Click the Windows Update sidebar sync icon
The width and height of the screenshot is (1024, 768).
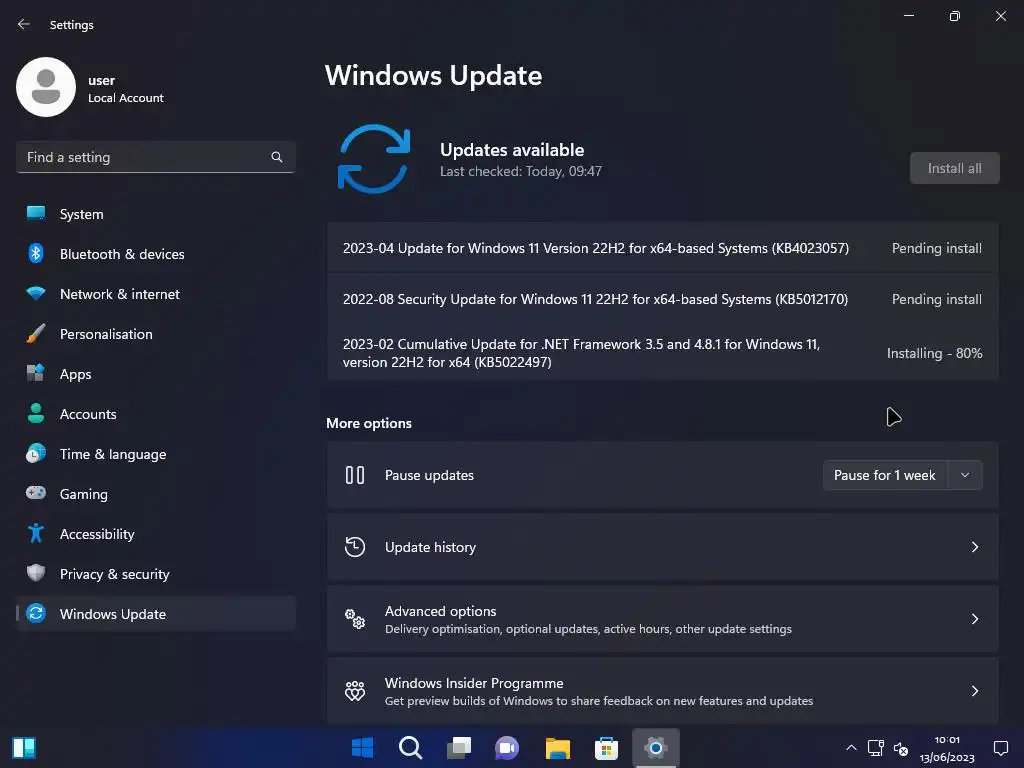[x=36, y=613]
